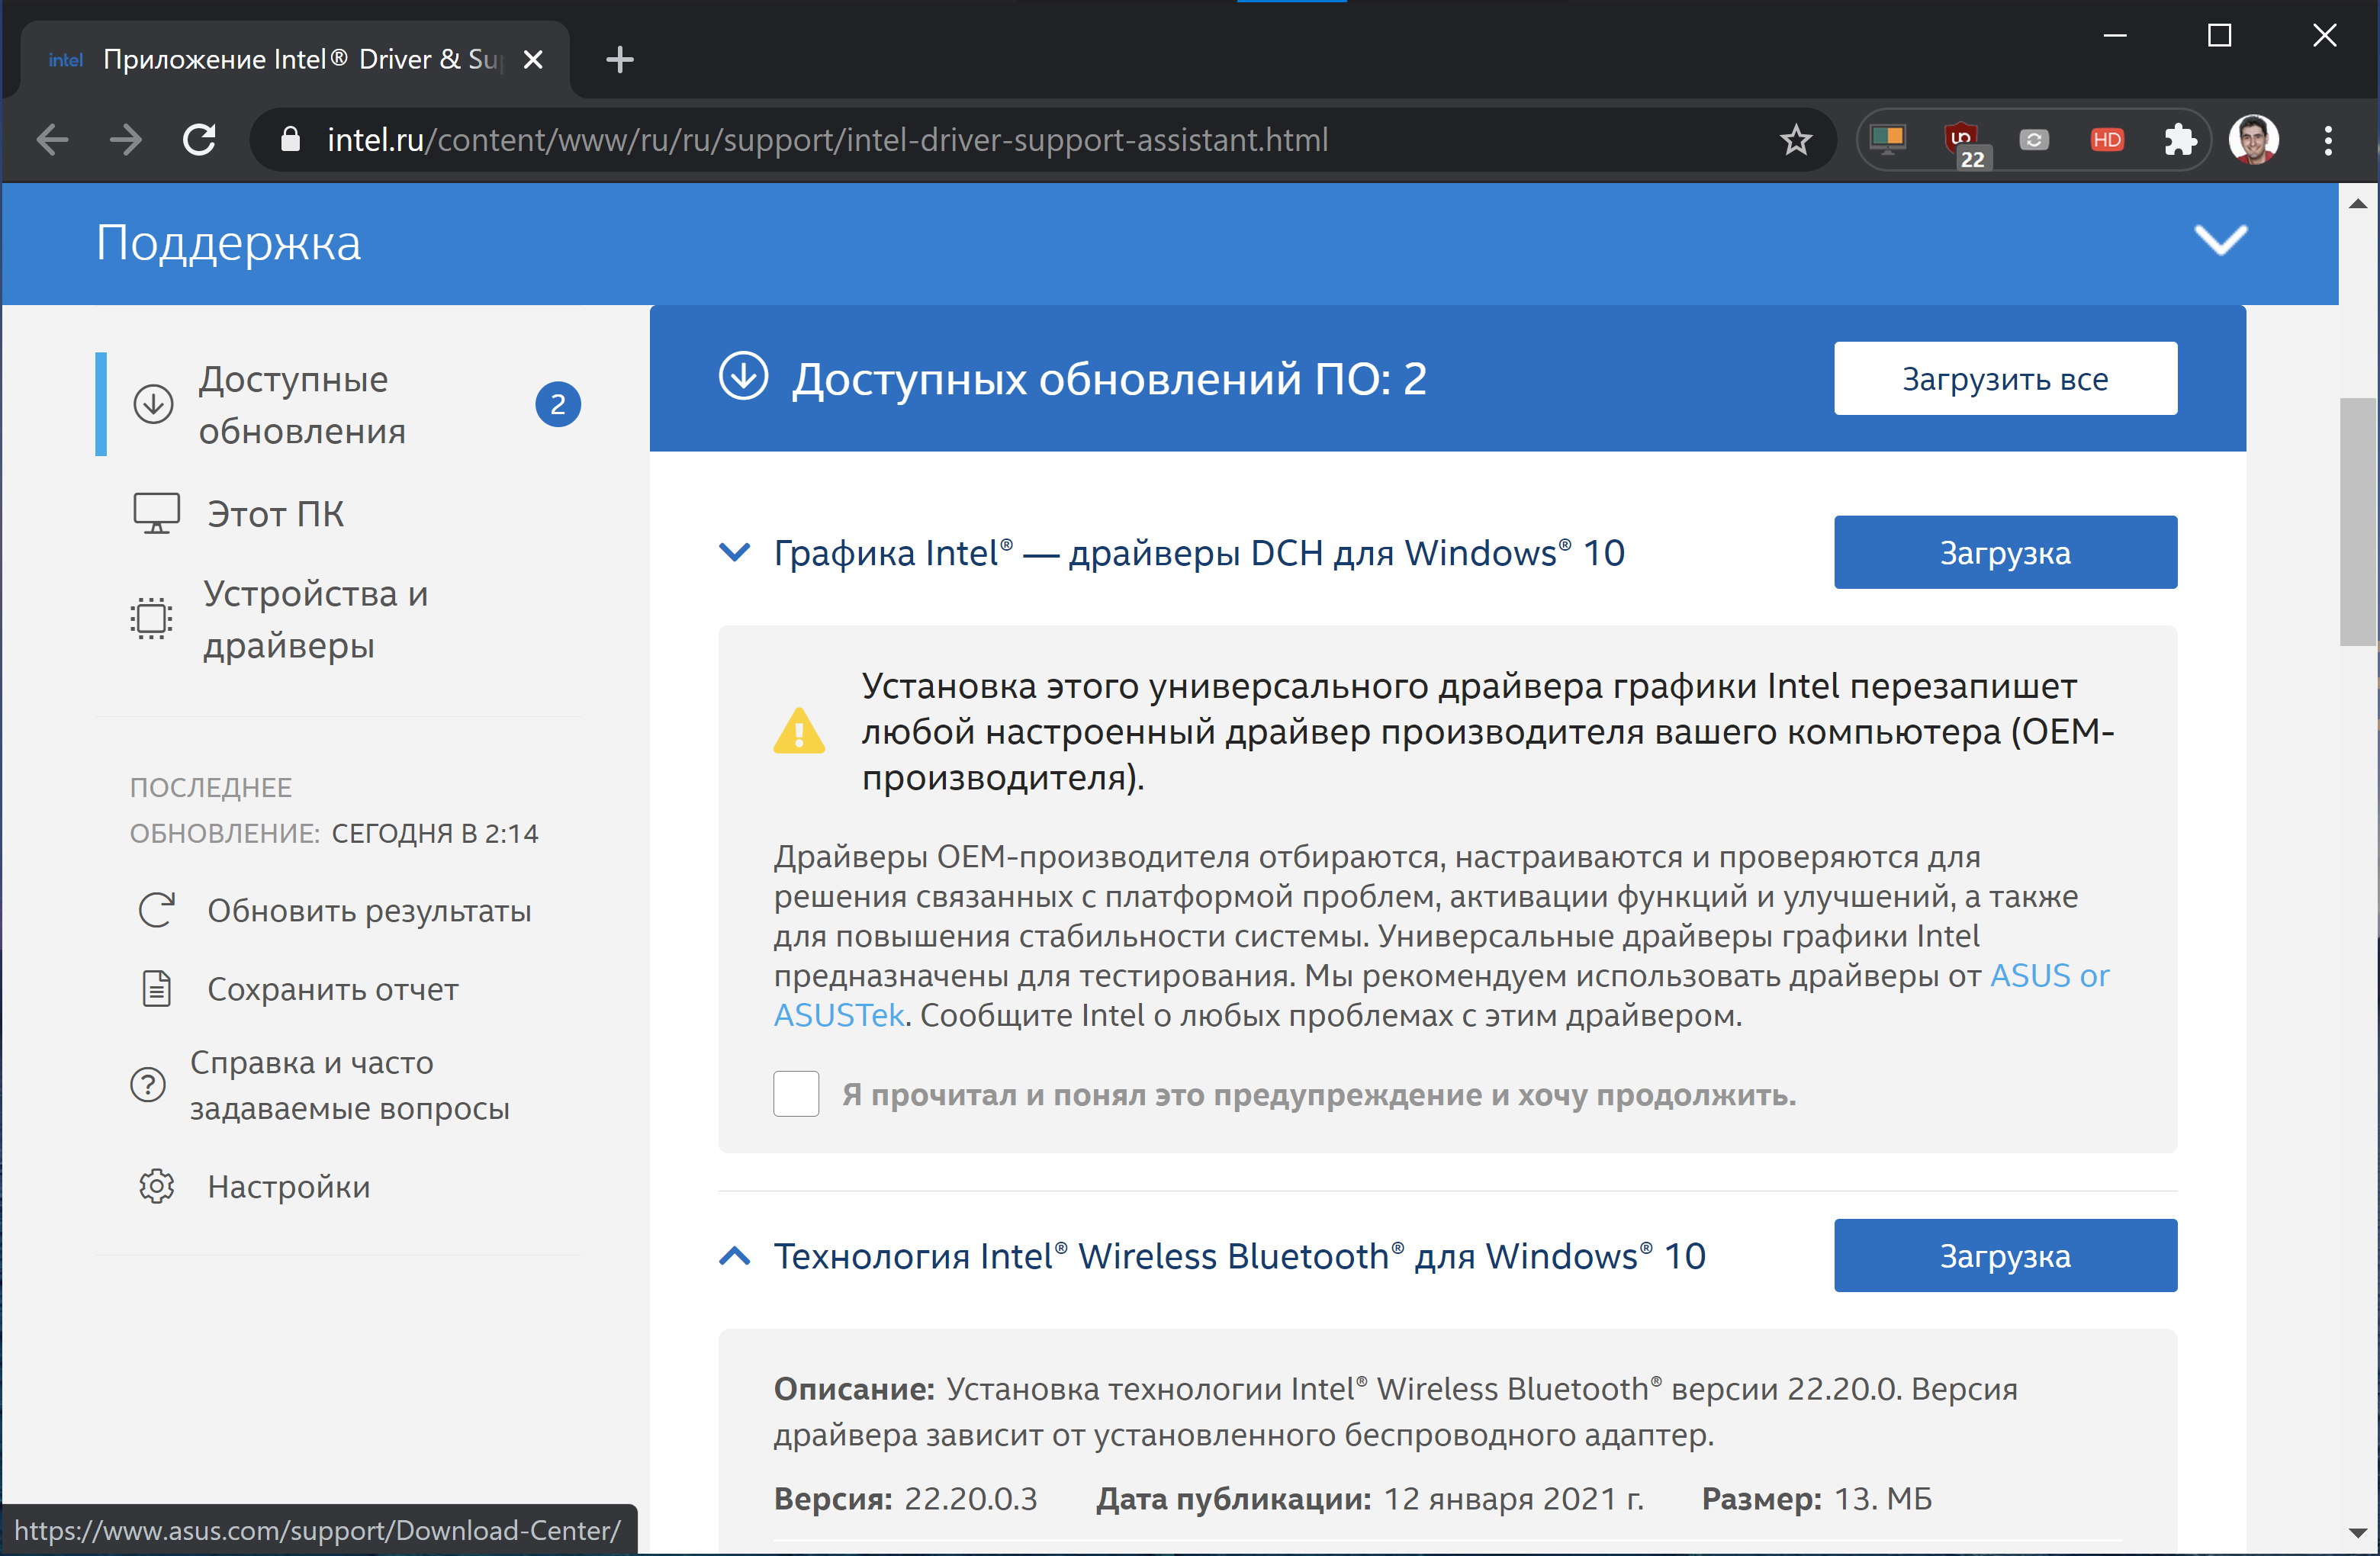This screenshot has width=2380, height=1556.
Task: Click the gear icon beside Настройки
Action: [x=156, y=1186]
